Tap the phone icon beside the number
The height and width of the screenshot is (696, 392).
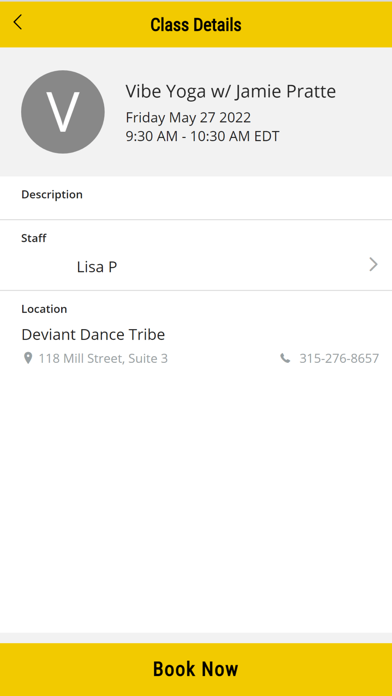point(285,358)
